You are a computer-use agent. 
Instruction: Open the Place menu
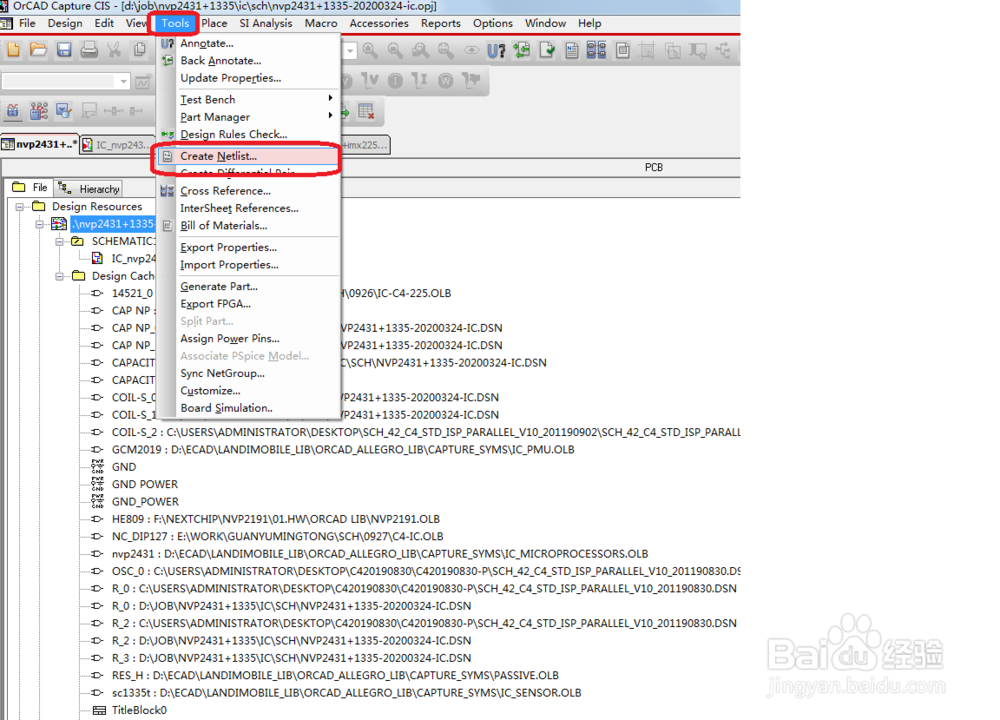click(x=214, y=24)
